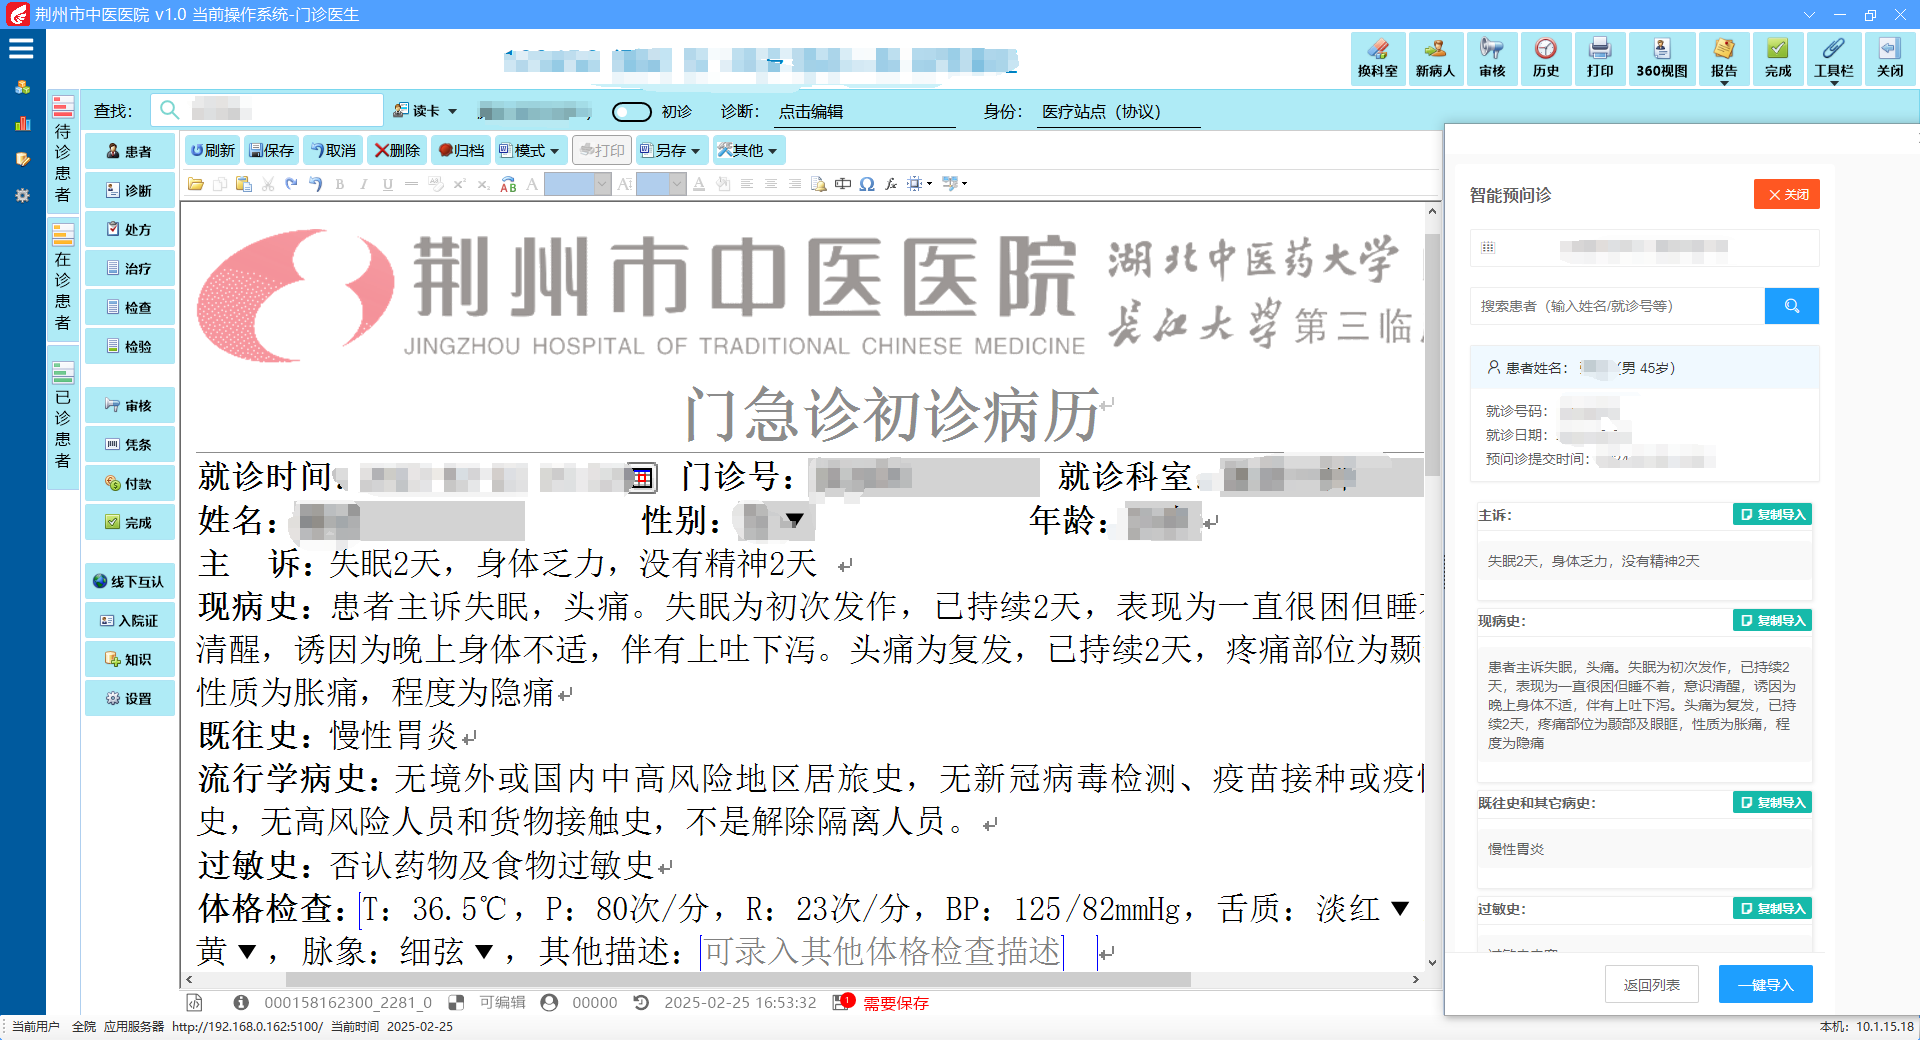1920x1040 pixels.
Task: Toggle underline formatting in editor toolbar
Action: click(388, 184)
